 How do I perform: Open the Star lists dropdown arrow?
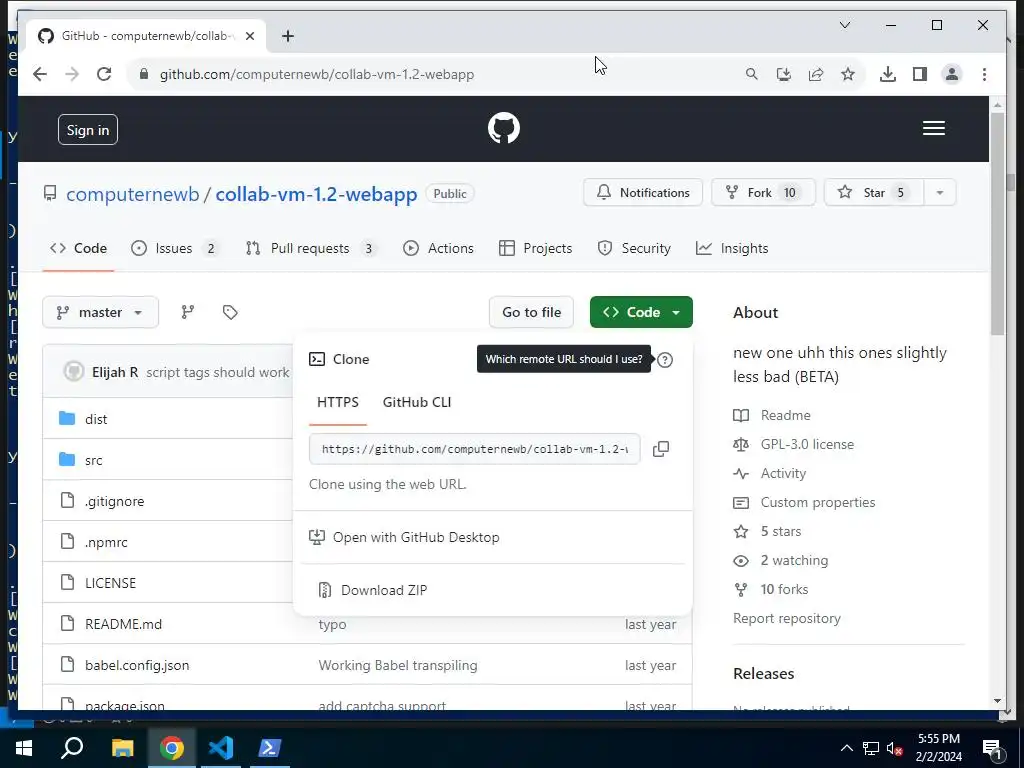pyautogui.click(x=940, y=193)
